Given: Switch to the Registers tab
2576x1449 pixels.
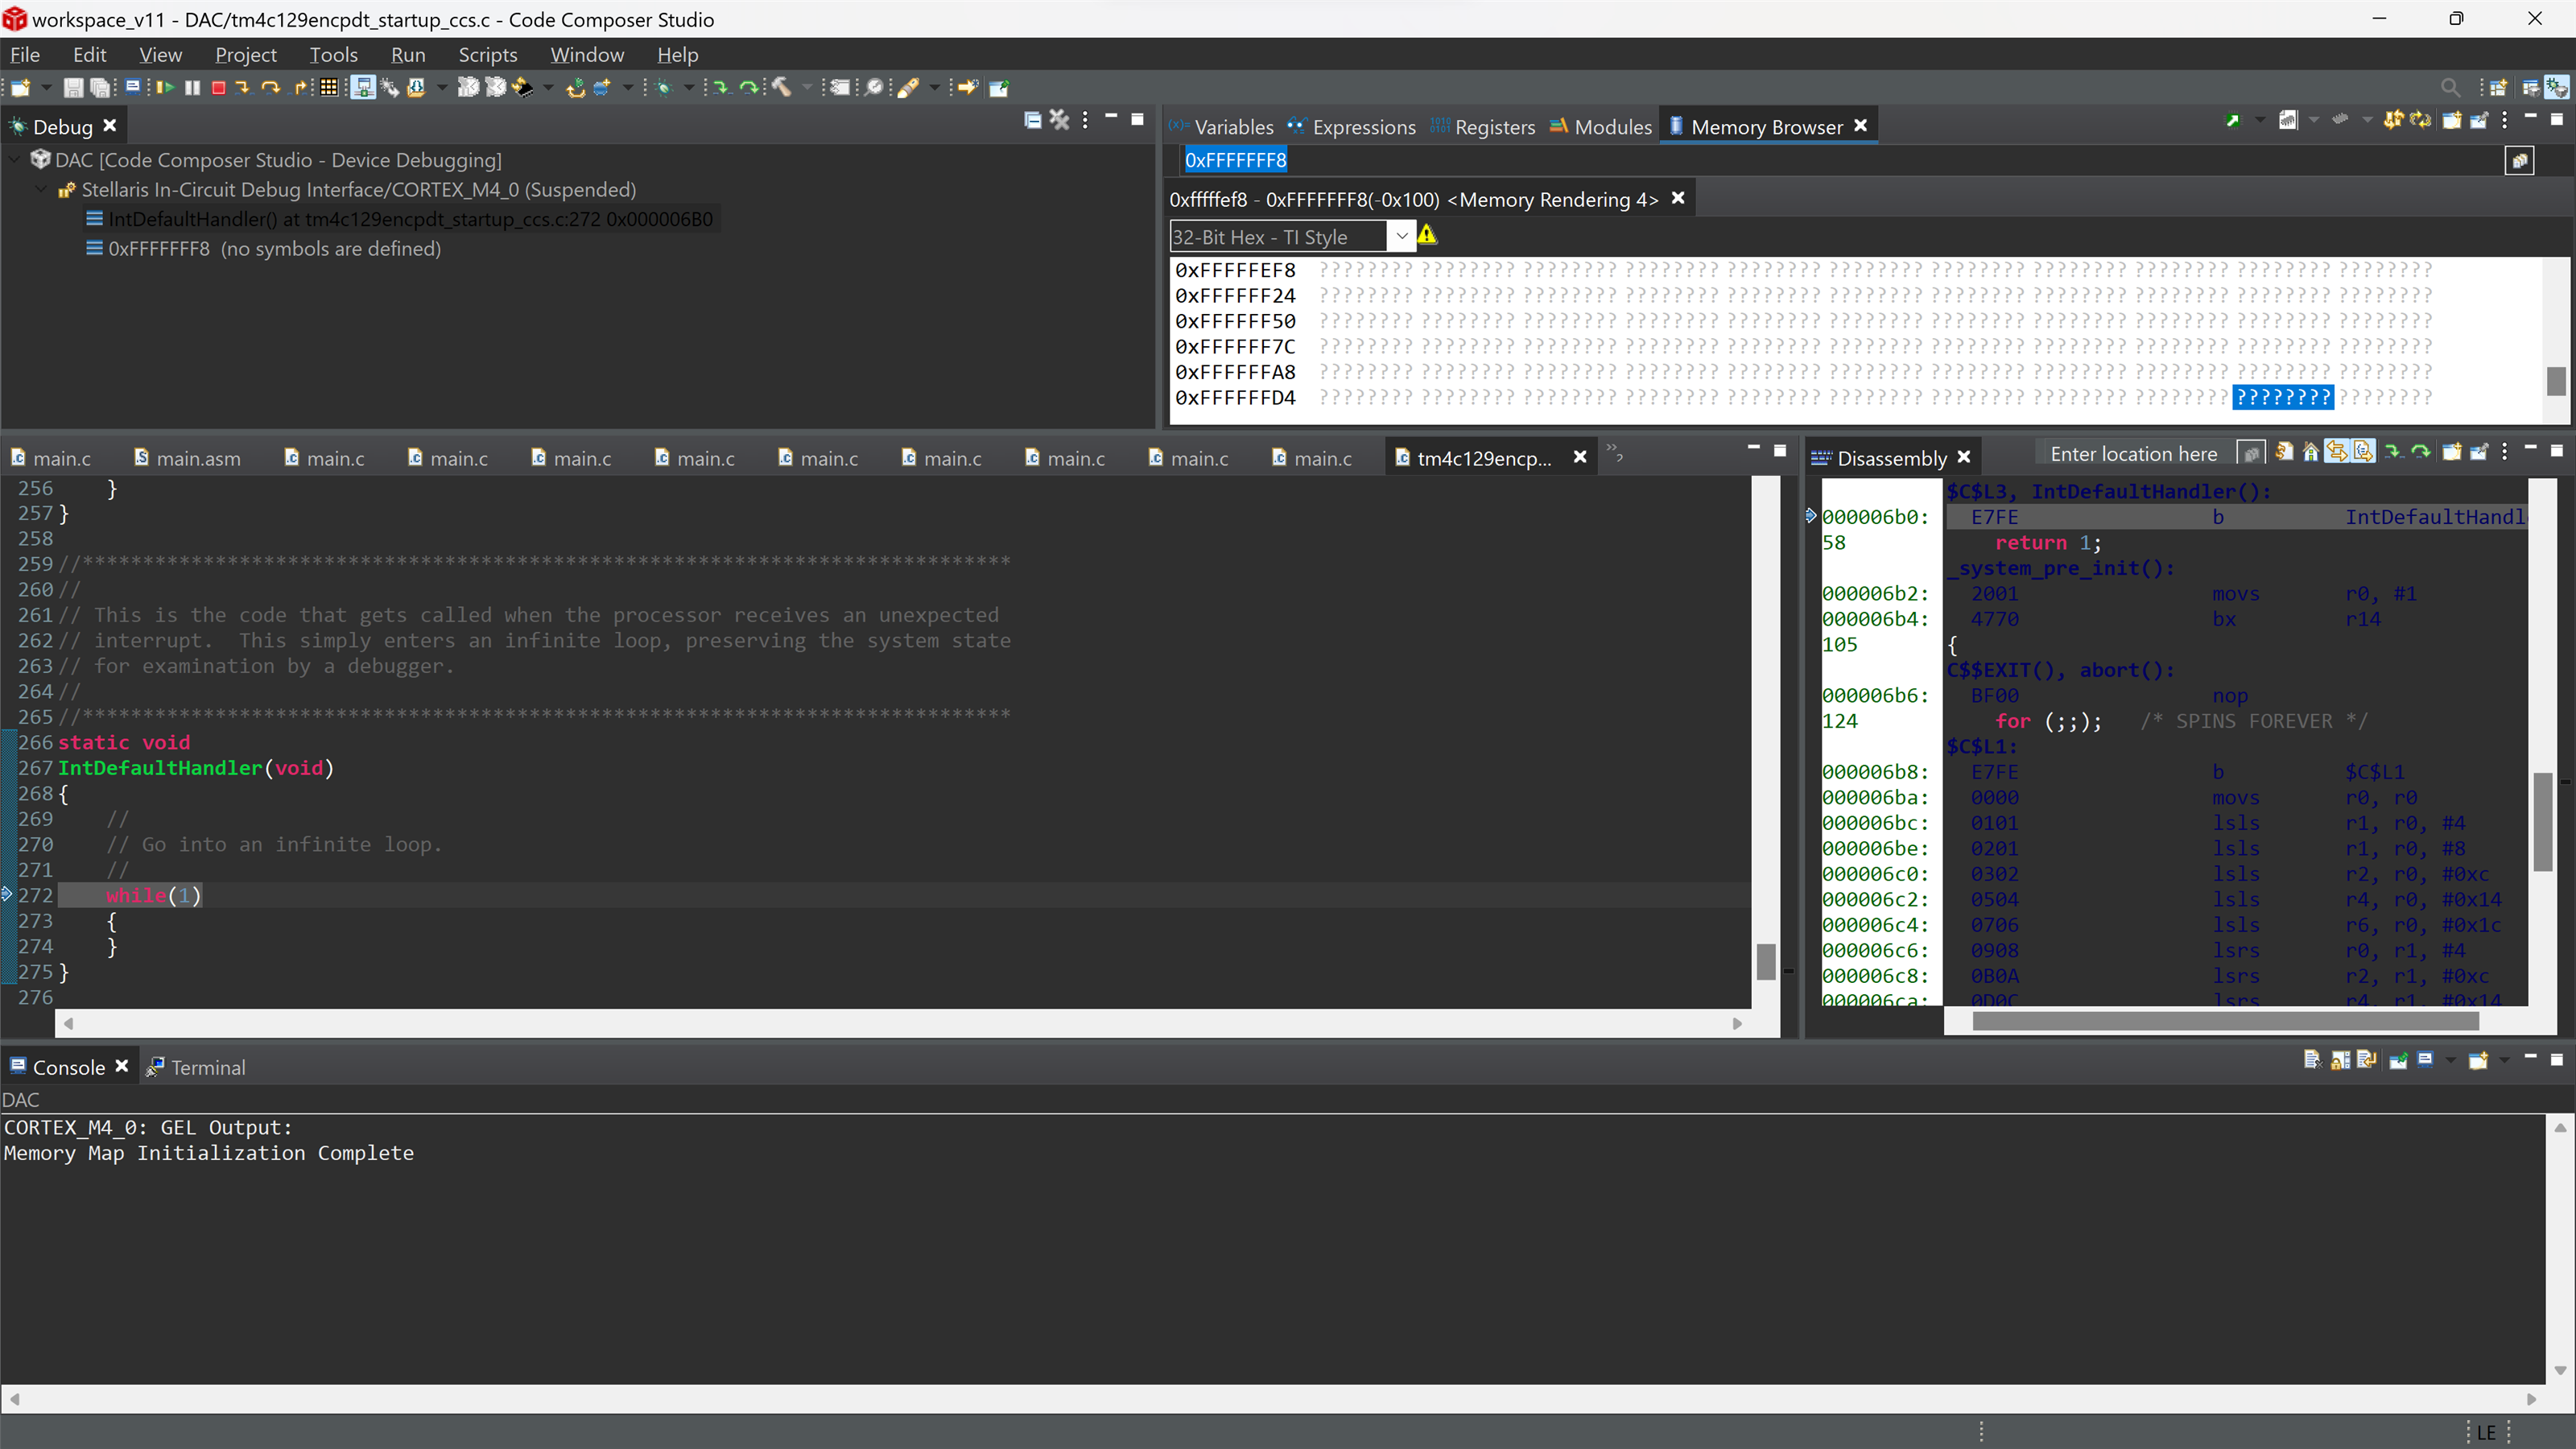Looking at the screenshot, I should pyautogui.click(x=1483, y=127).
